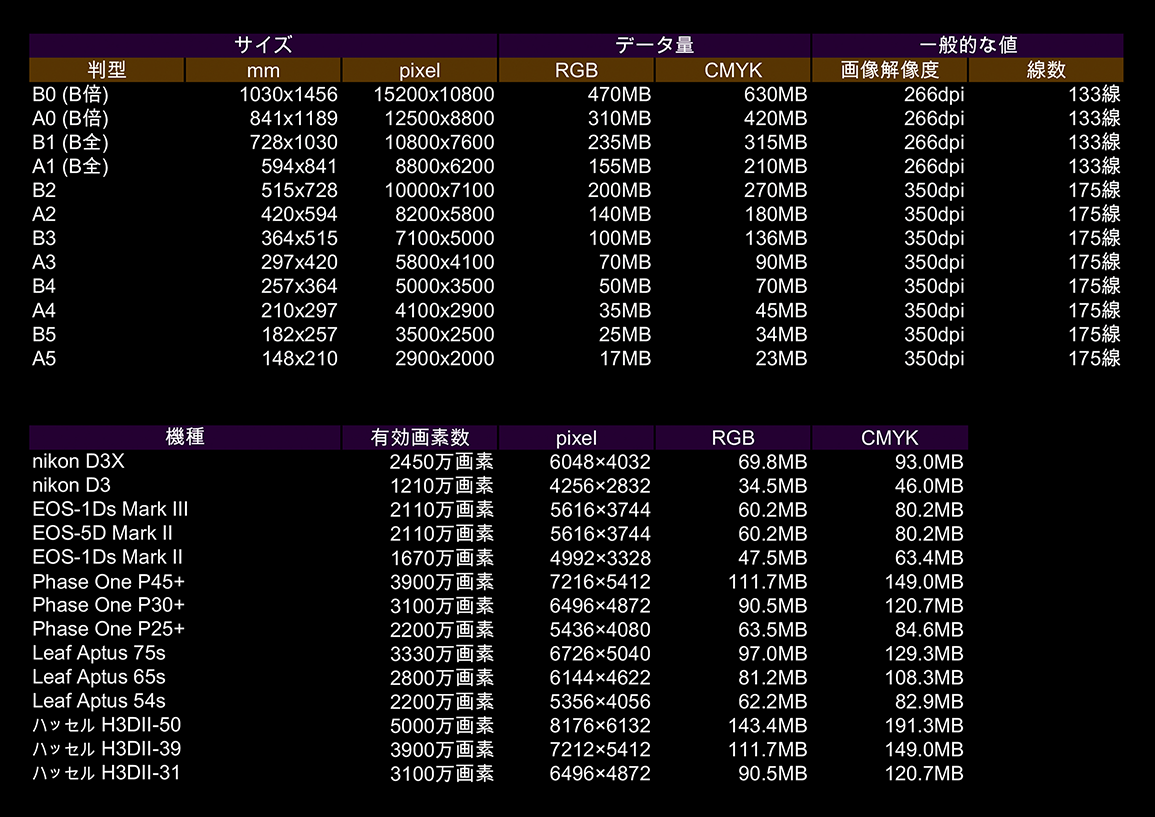The height and width of the screenshot is (817, 1155).
Task: Click the Phase One P30+ label
Action: point(108,606)
